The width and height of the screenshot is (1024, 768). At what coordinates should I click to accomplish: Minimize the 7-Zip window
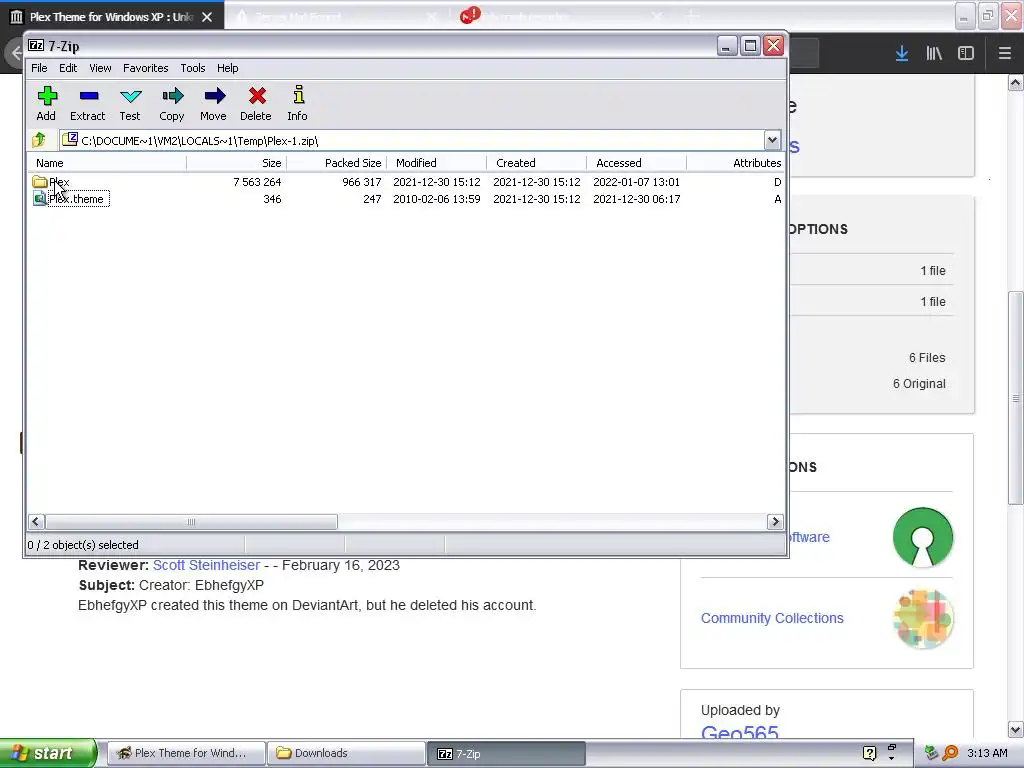727,46
